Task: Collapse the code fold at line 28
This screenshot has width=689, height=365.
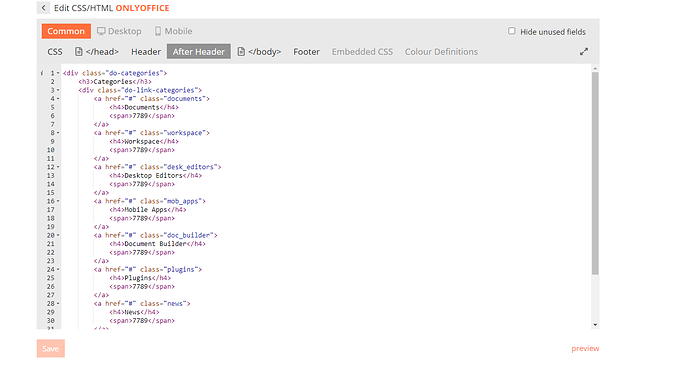Action: 58,304
